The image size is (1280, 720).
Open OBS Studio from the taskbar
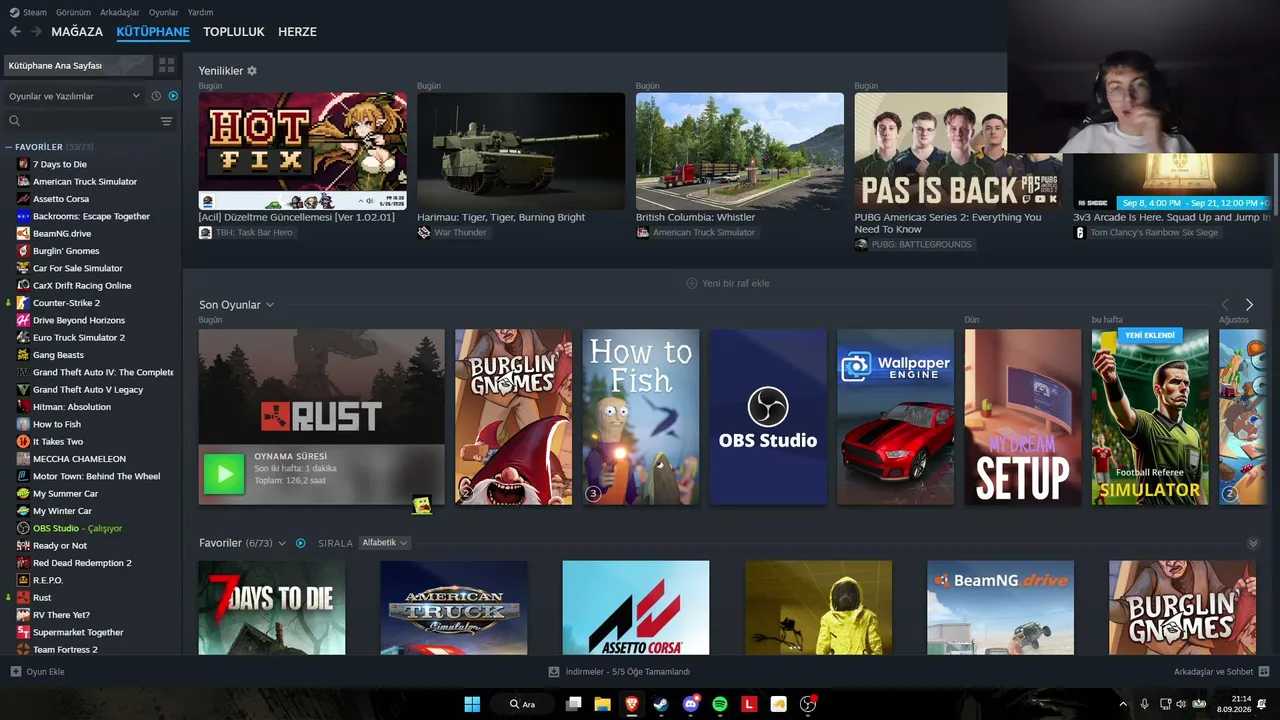pyautogui.click(x=808, y=704)
